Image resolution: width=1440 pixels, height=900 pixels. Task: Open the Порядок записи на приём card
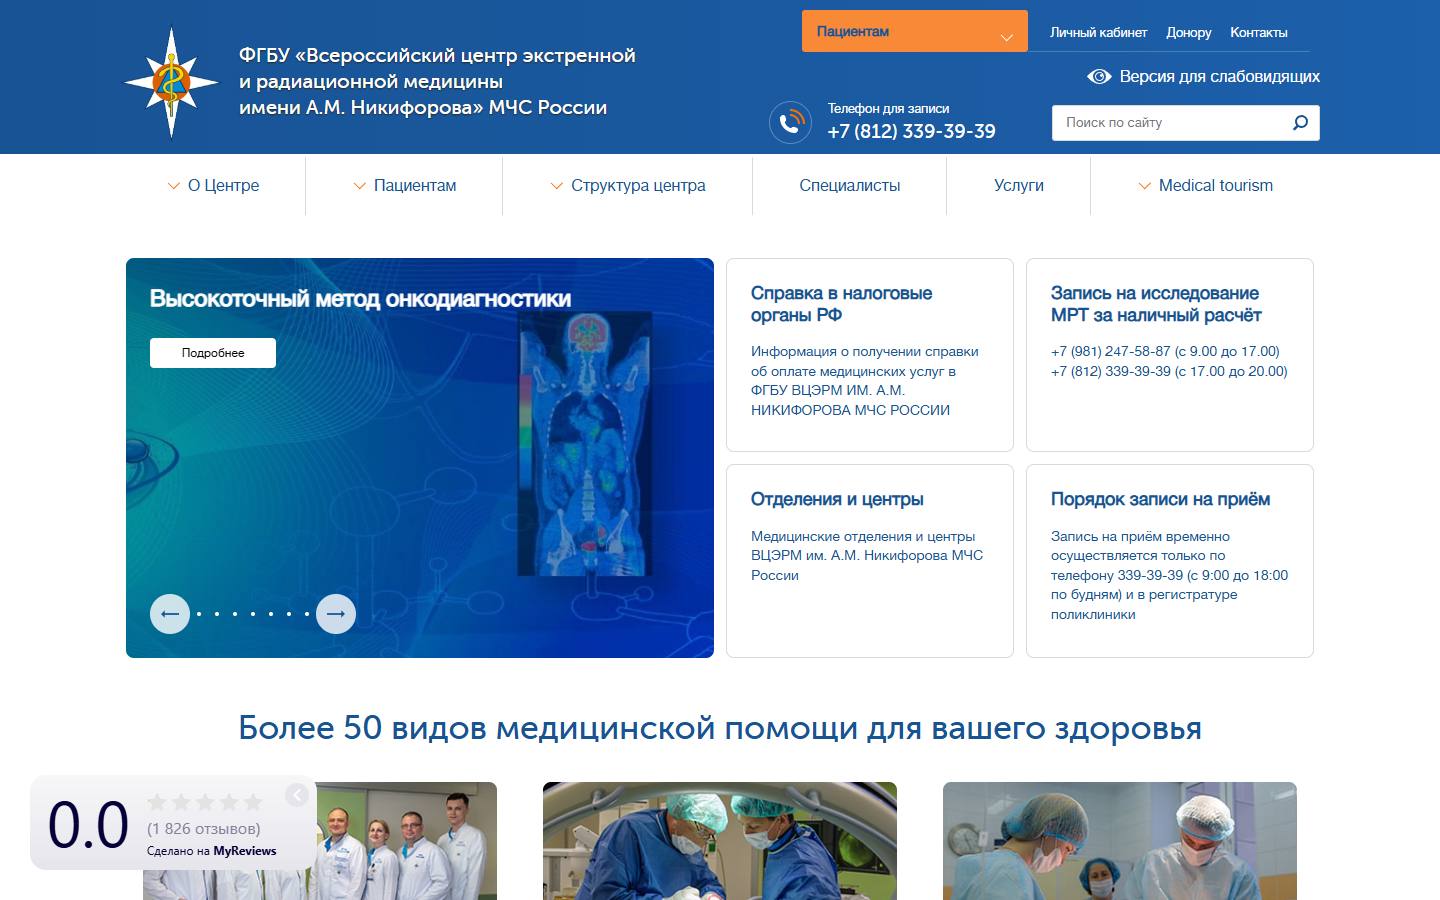coord(1170,561)
